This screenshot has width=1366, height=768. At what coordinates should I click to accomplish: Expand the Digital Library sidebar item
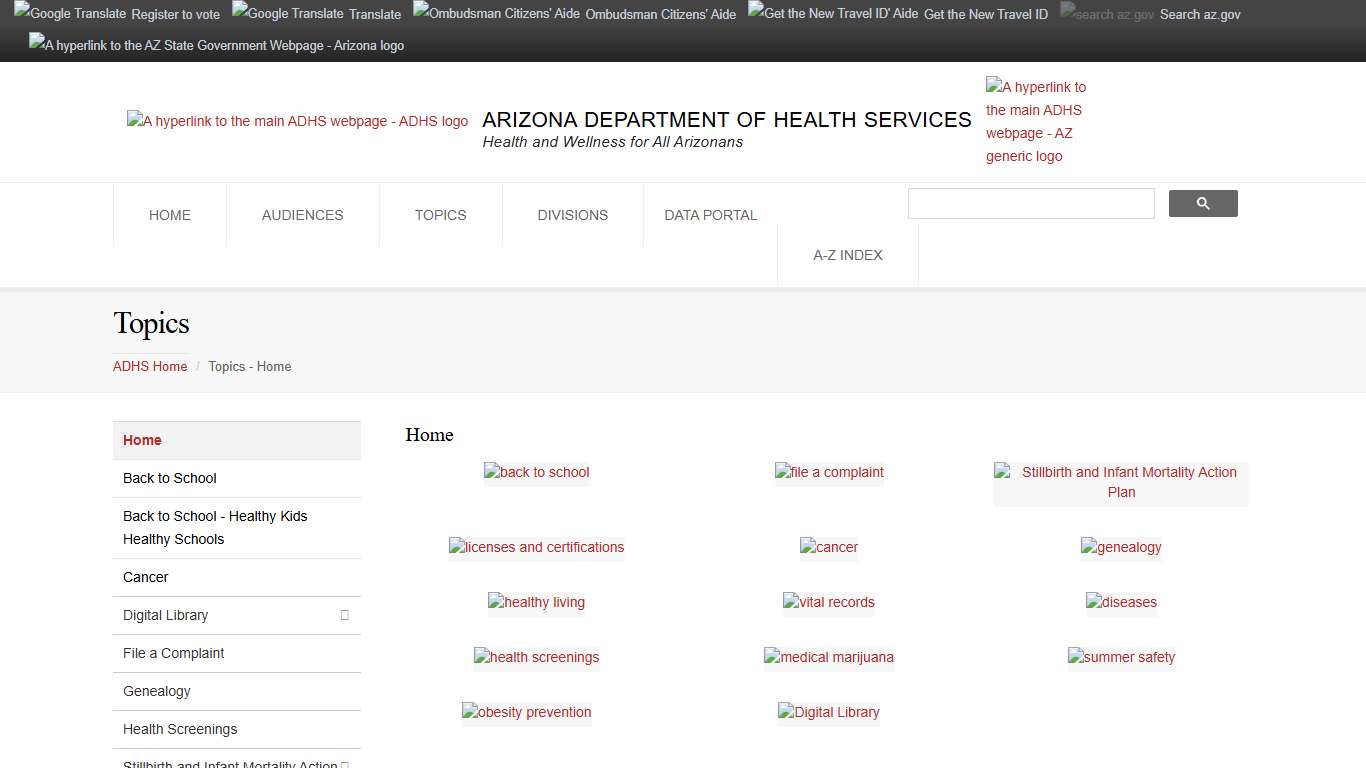click(344, 615)
